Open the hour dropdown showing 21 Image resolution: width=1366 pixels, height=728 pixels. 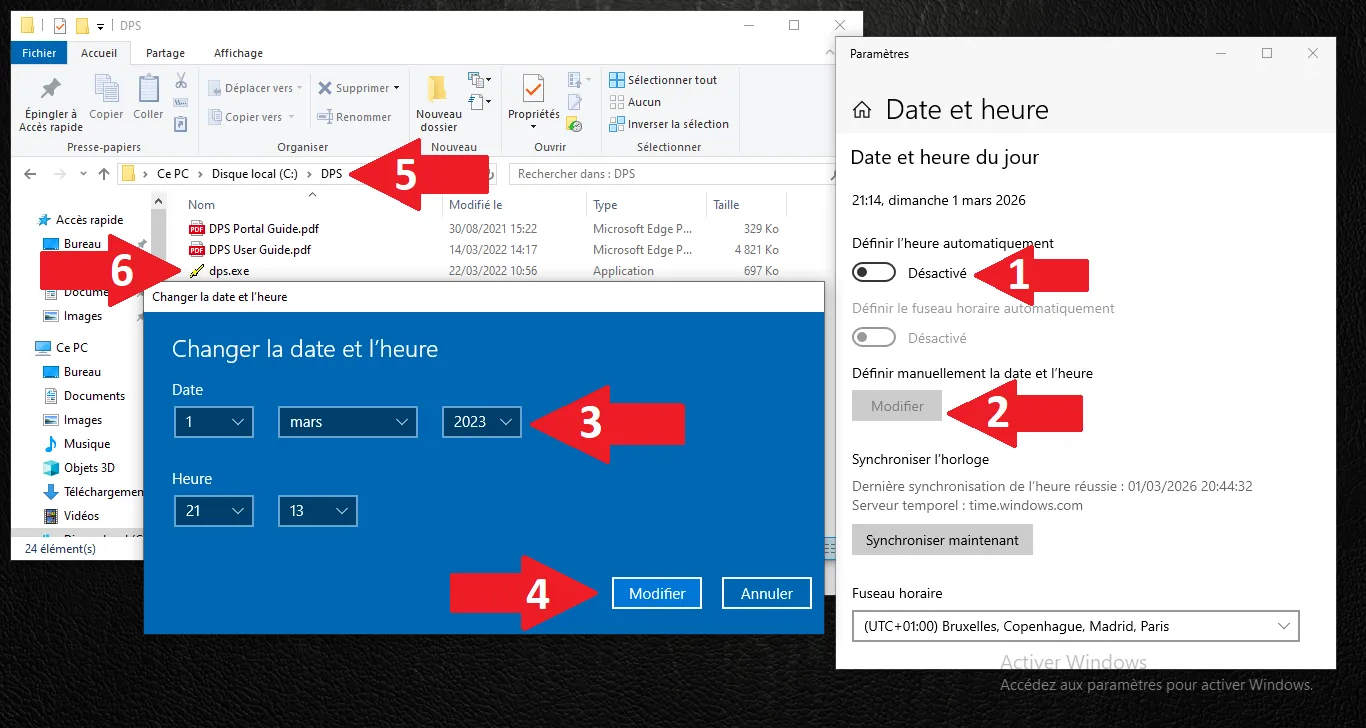point(213,511)
